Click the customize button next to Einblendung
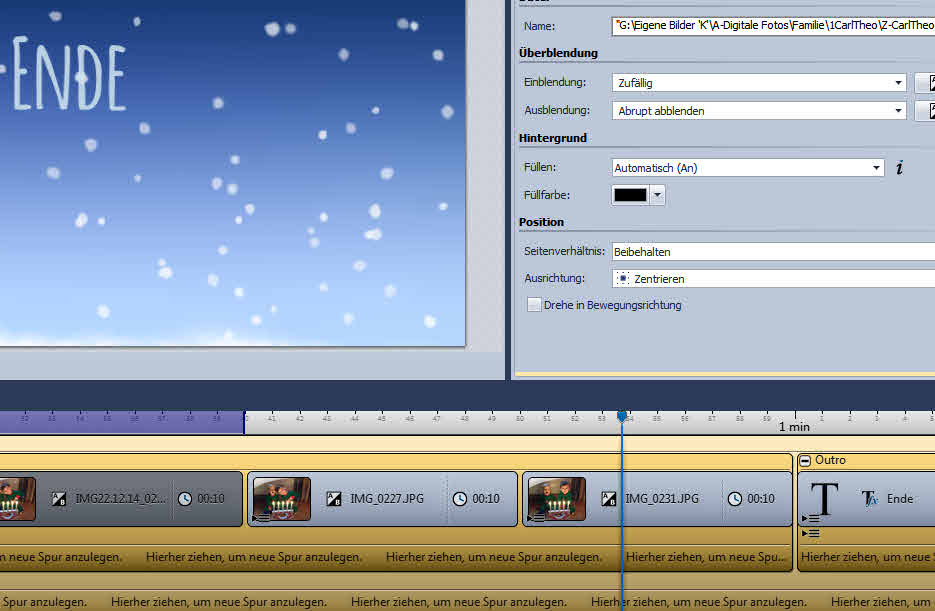935x611 pixels. point(925,83)
